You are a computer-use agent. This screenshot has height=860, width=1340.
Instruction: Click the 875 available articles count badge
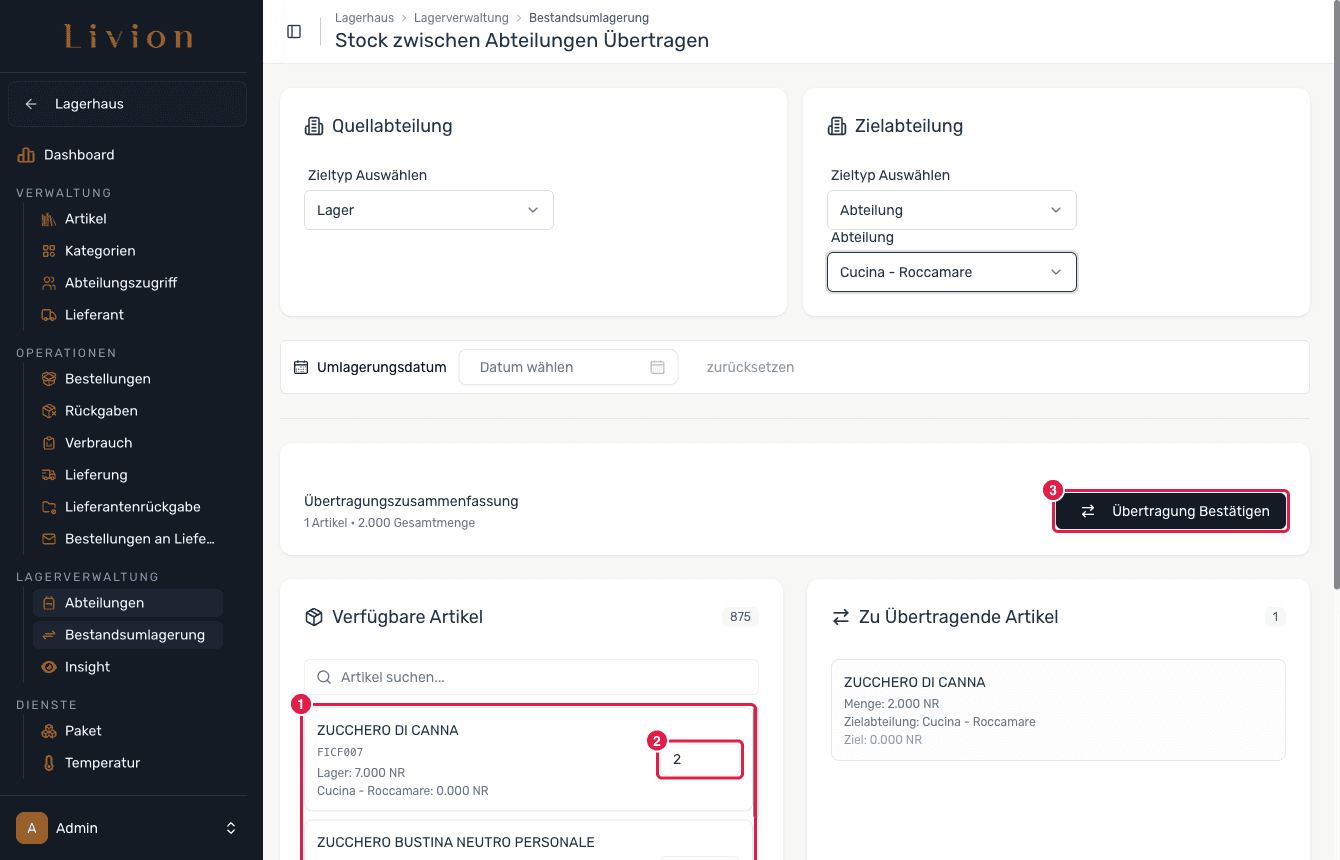(x=740, y=617)
